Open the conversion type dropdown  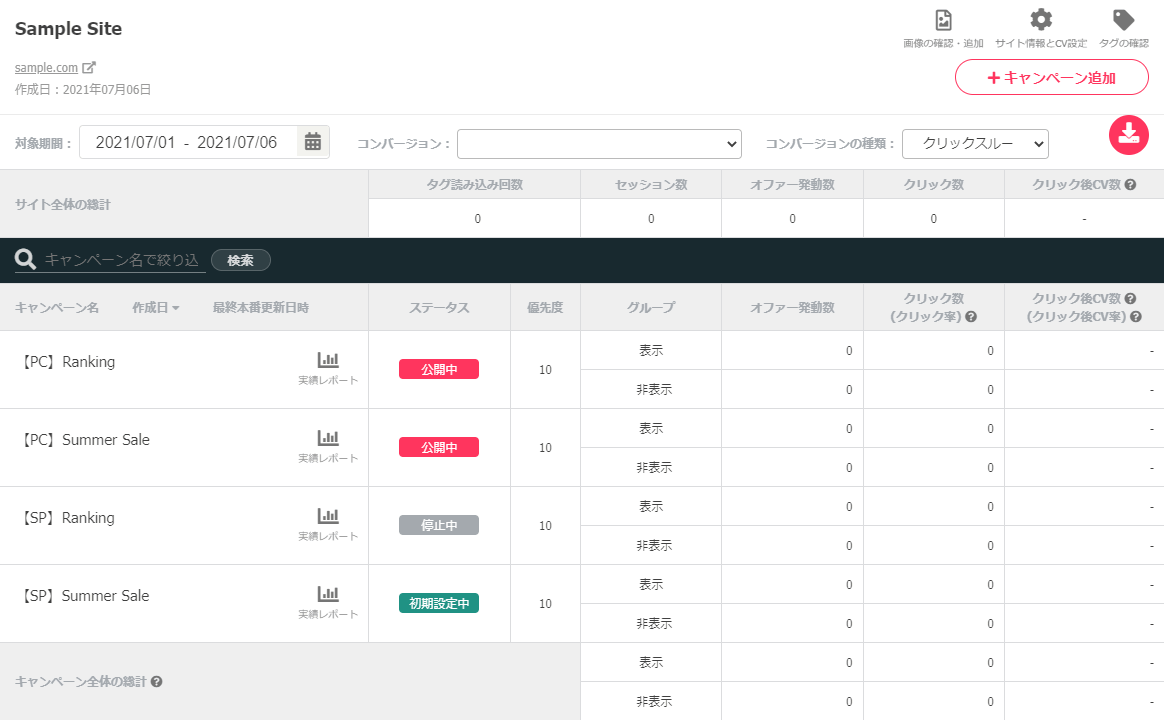click(974, 144)
